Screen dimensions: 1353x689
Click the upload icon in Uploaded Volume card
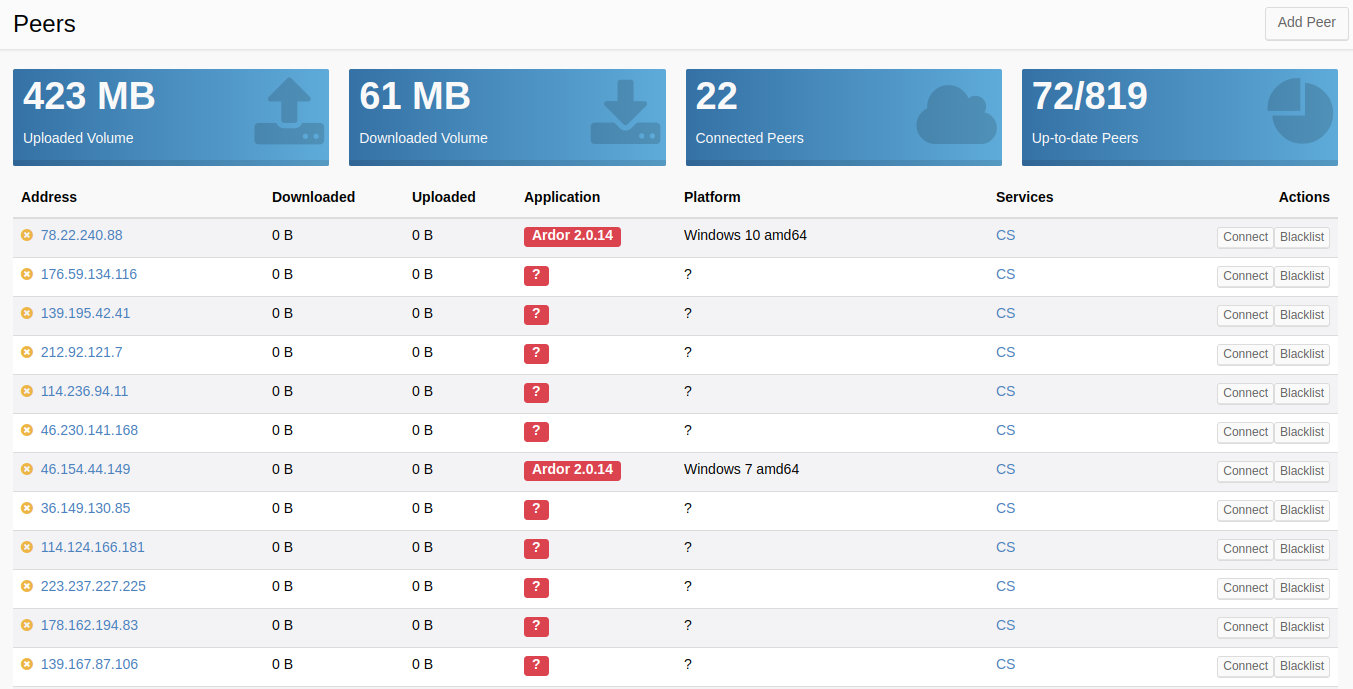(x=289, y=112)
